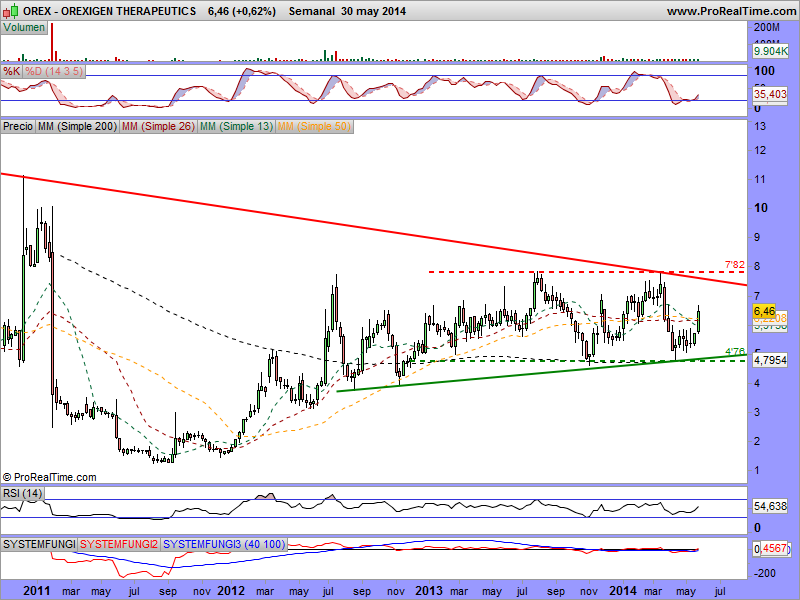Click the 4,7954 moving average value

point(770,360)
